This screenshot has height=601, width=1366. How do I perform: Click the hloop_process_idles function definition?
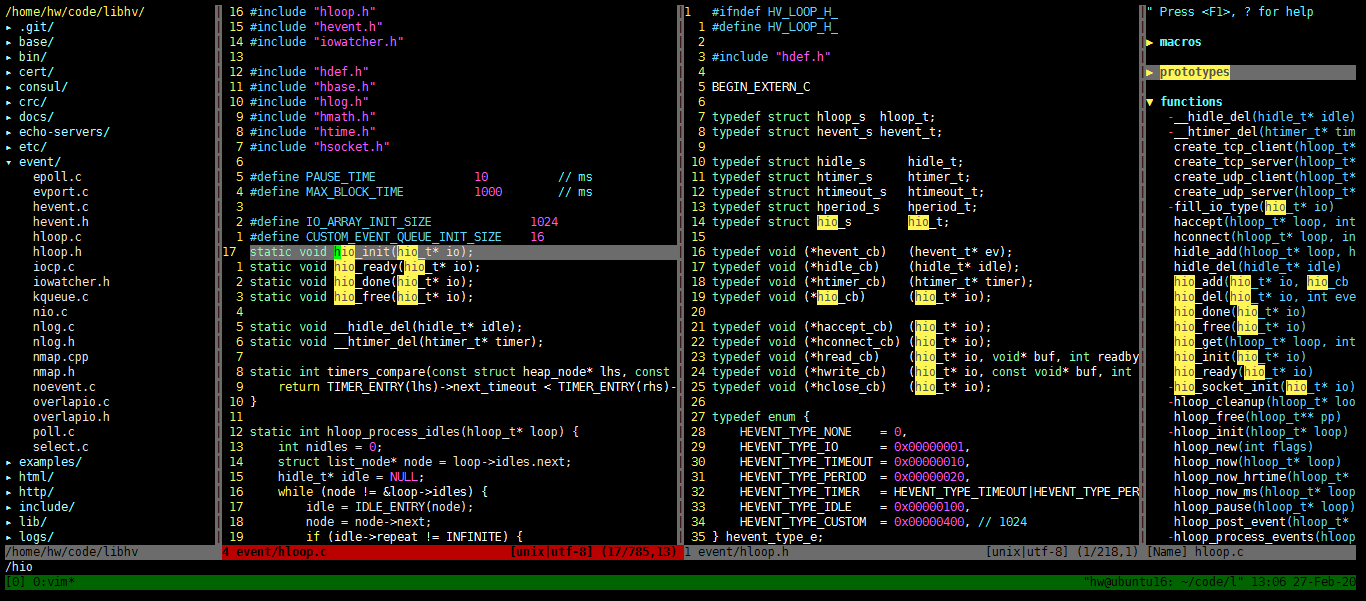coord(415,432)
